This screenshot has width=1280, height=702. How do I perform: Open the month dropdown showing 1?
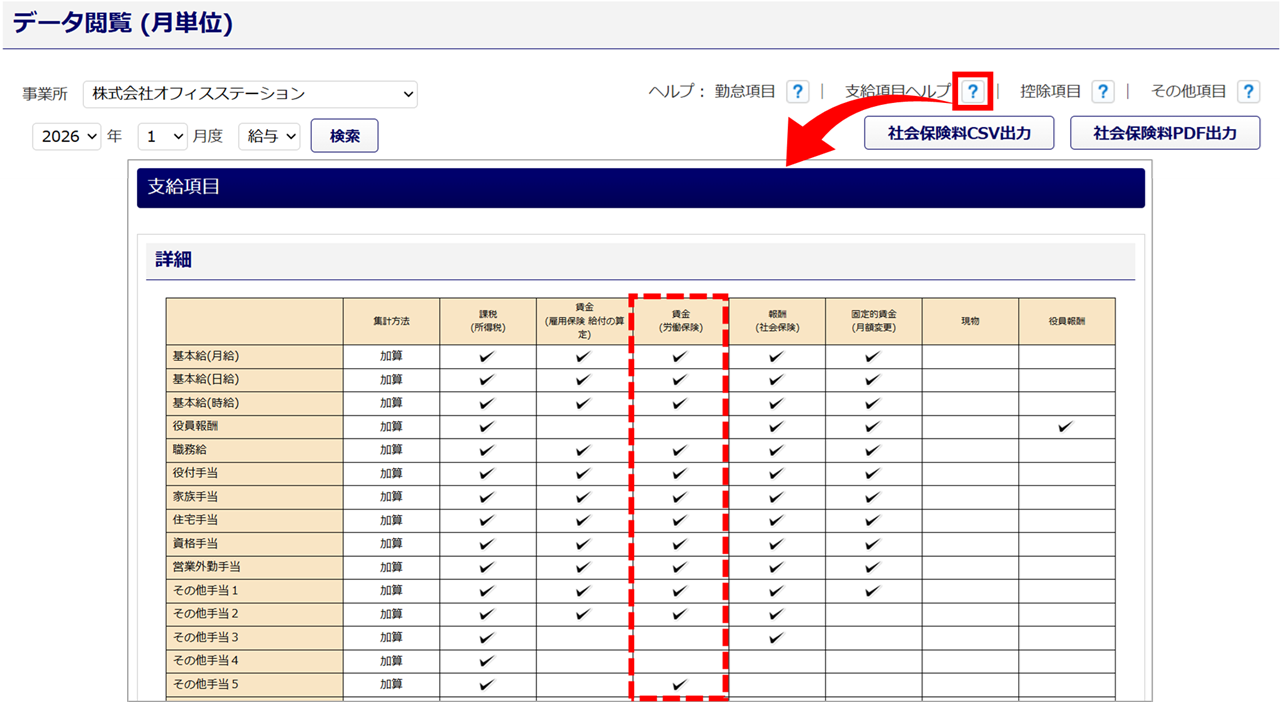click(163, 136)
